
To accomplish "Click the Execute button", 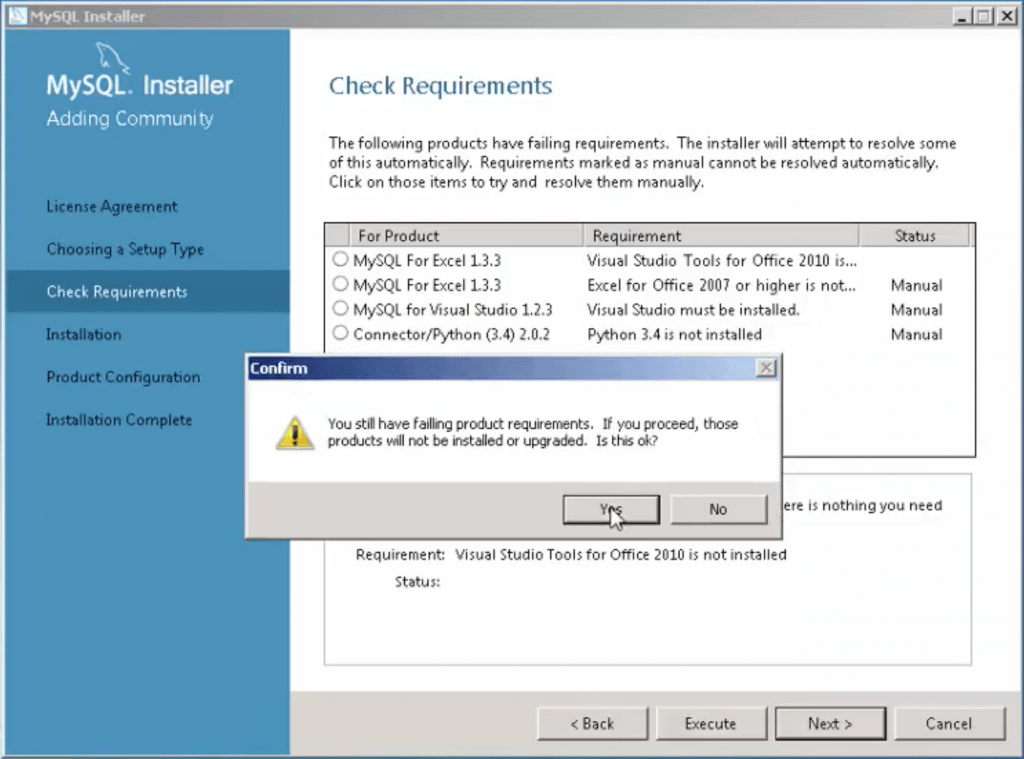I will pyautogui.click(x=711, y=723).
